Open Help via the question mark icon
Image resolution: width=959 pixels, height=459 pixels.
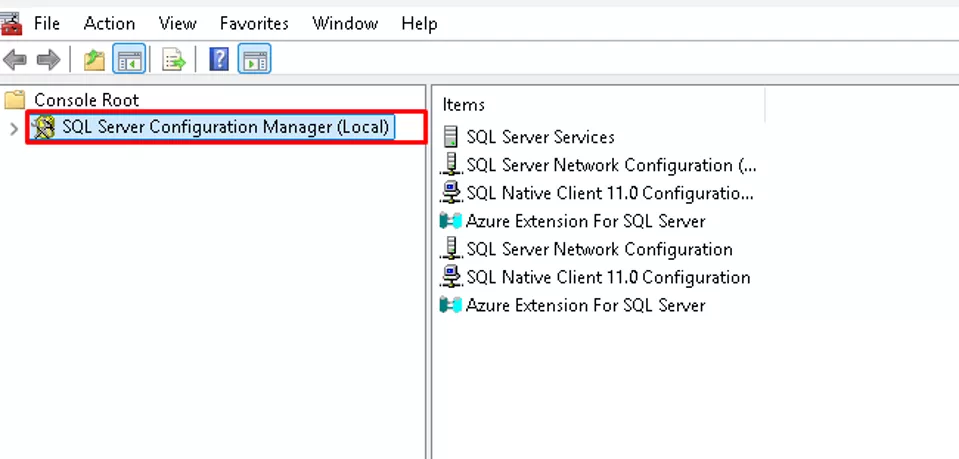coord(219,59)
